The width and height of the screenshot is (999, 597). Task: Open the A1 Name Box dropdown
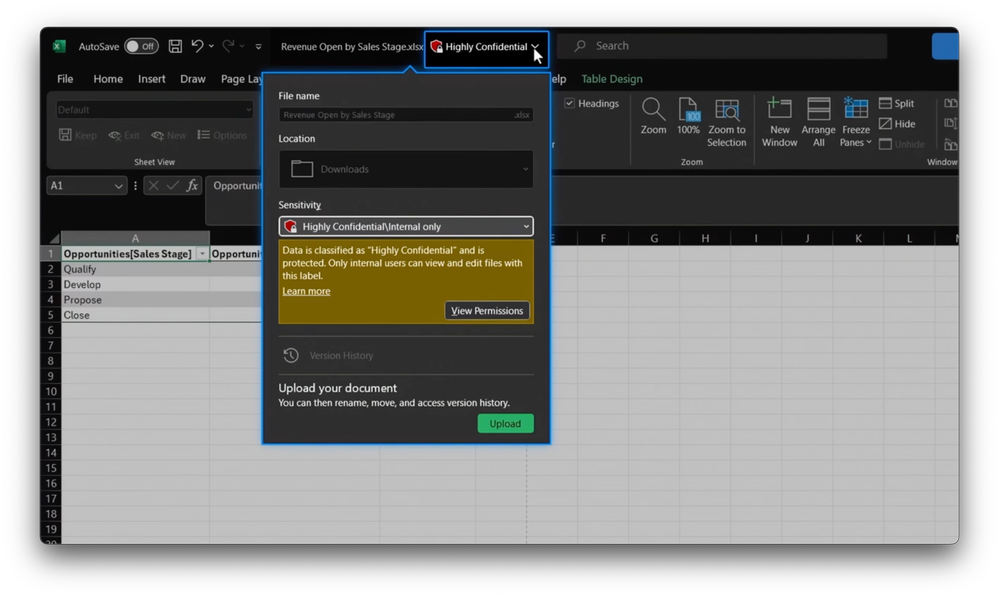(119, 186)
